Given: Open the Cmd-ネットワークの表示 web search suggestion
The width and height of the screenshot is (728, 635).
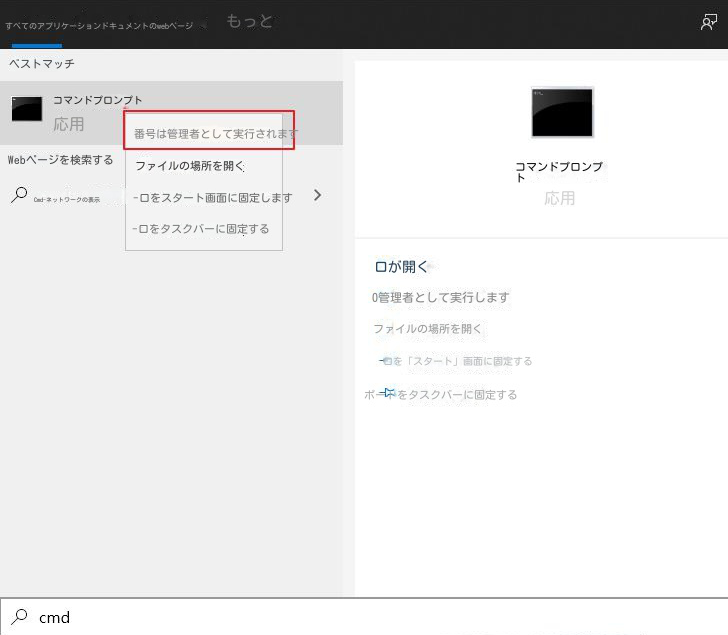Looking at the screenshot, I should pyautogui.click(x=67, y=199).
